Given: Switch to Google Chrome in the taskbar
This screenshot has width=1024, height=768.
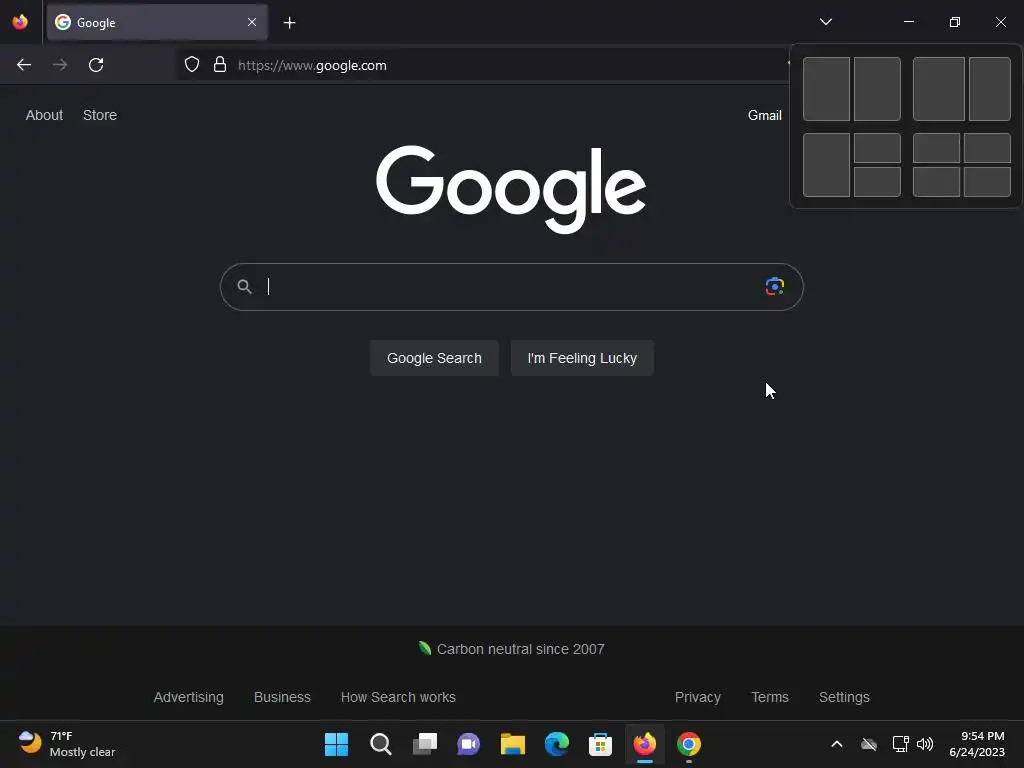Looking at the screenshot, I should point(688,744).
